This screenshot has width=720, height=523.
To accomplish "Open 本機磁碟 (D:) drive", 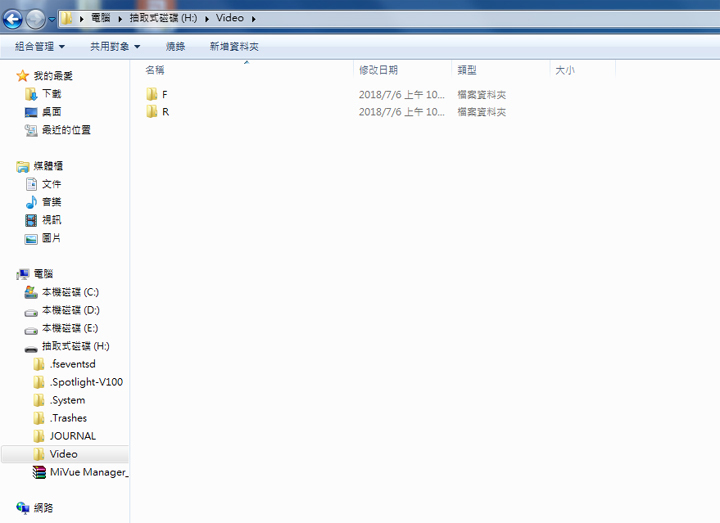I will point(71,310).
